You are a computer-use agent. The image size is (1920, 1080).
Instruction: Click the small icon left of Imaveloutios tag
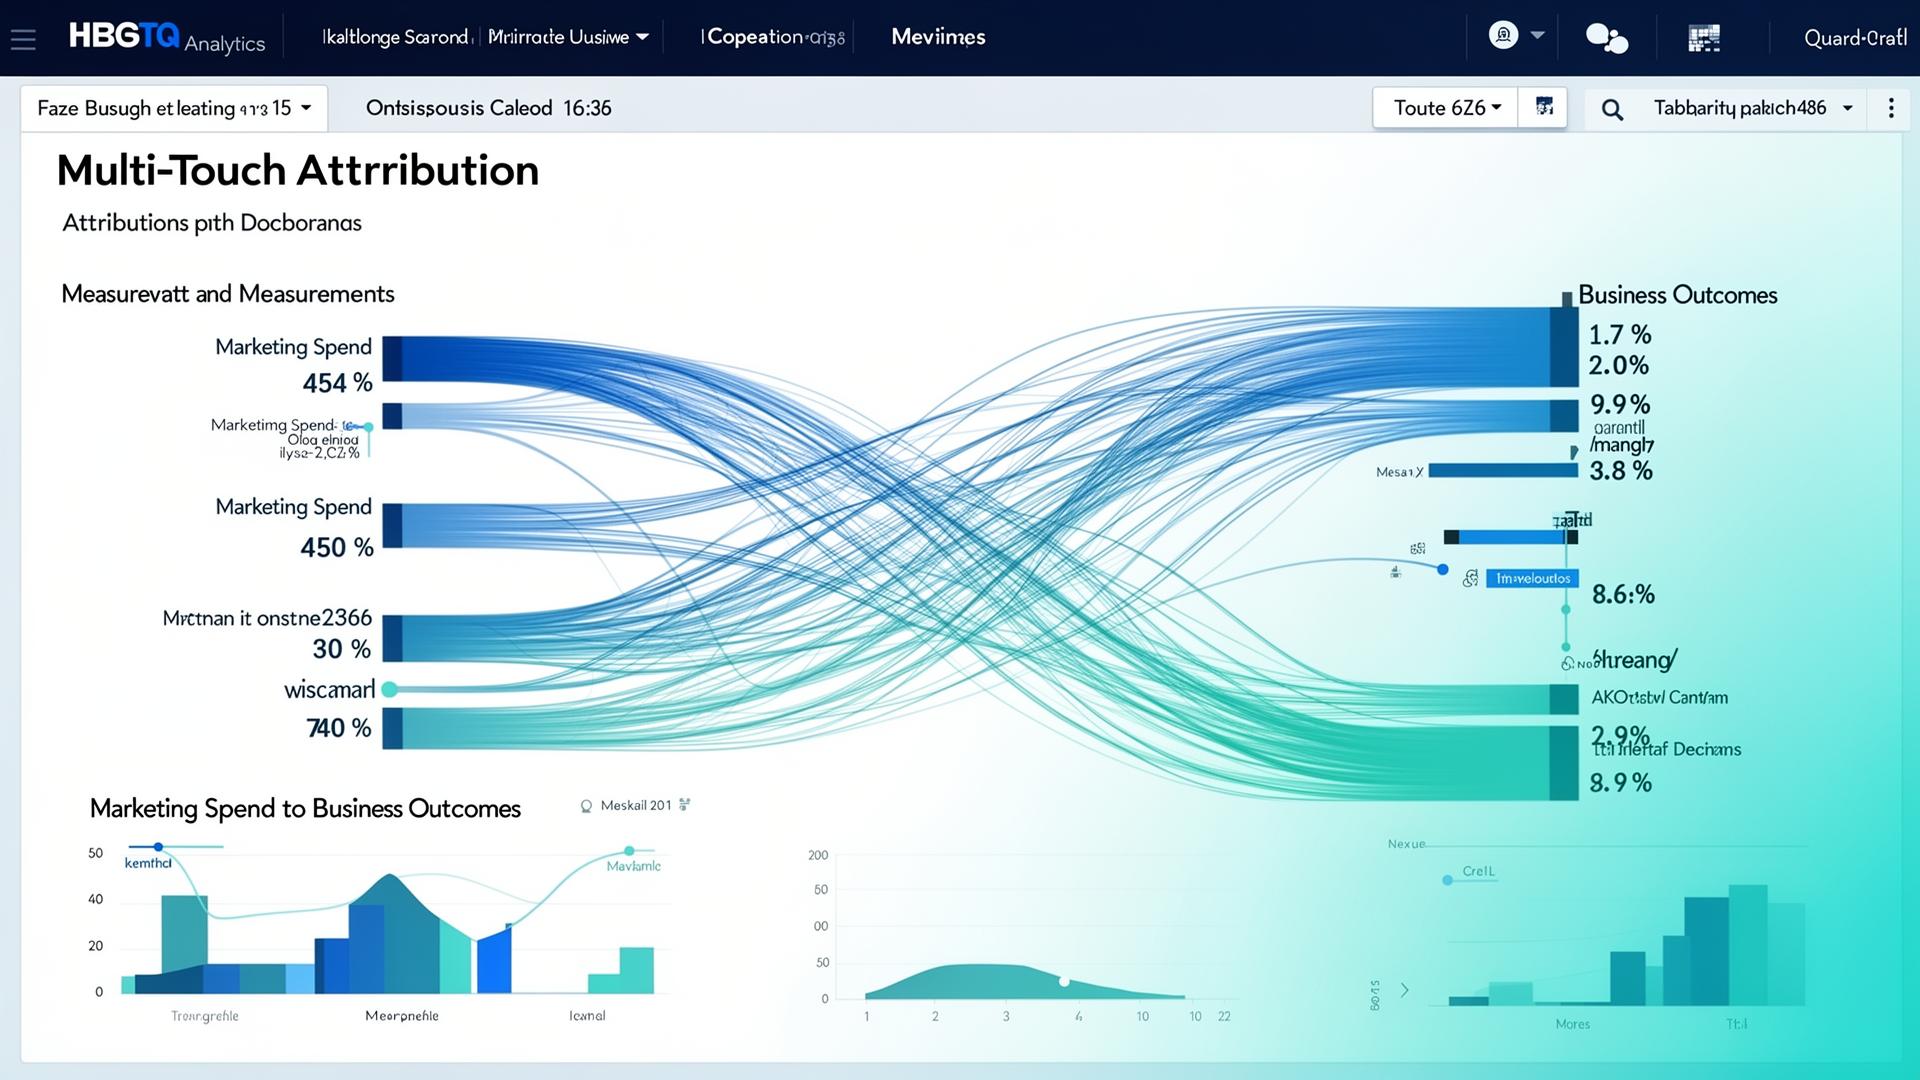pos(1470,578)
